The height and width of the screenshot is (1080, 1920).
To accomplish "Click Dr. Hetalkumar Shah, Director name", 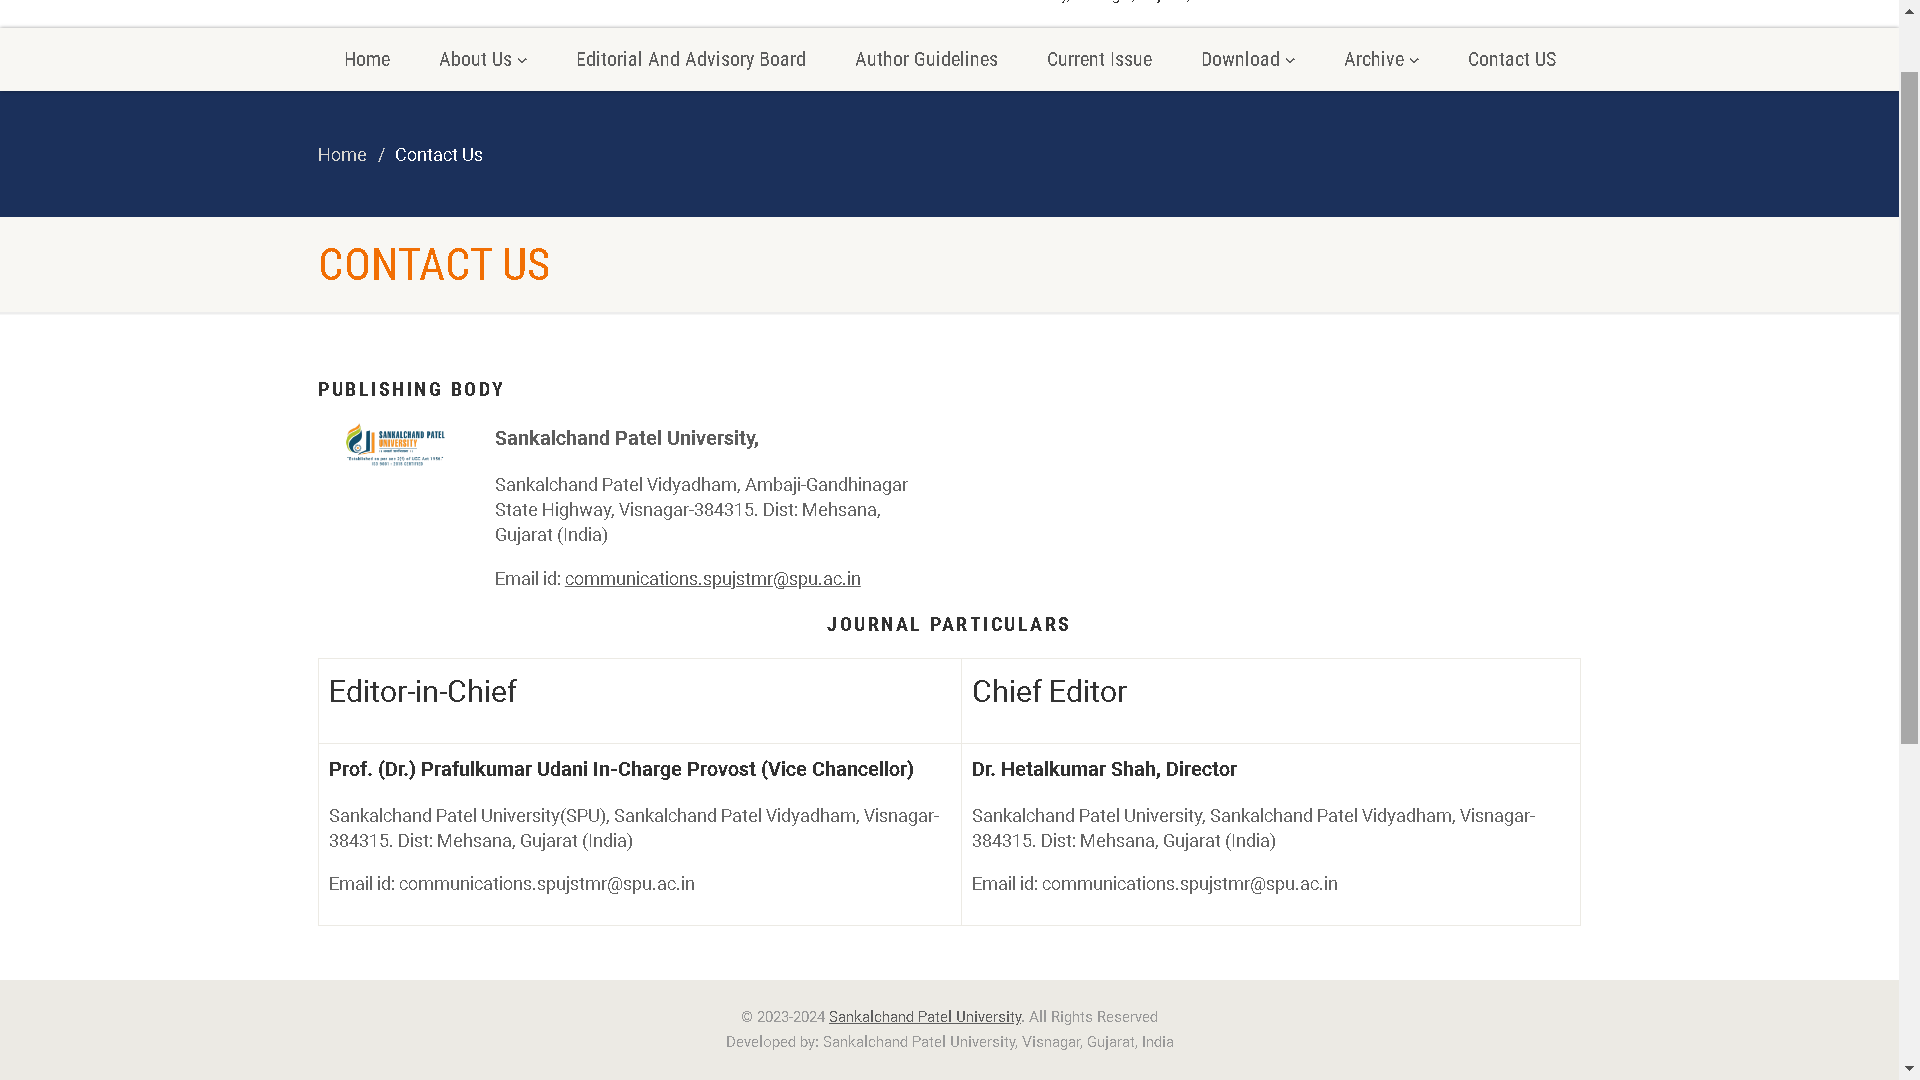I will point(1104,769).
